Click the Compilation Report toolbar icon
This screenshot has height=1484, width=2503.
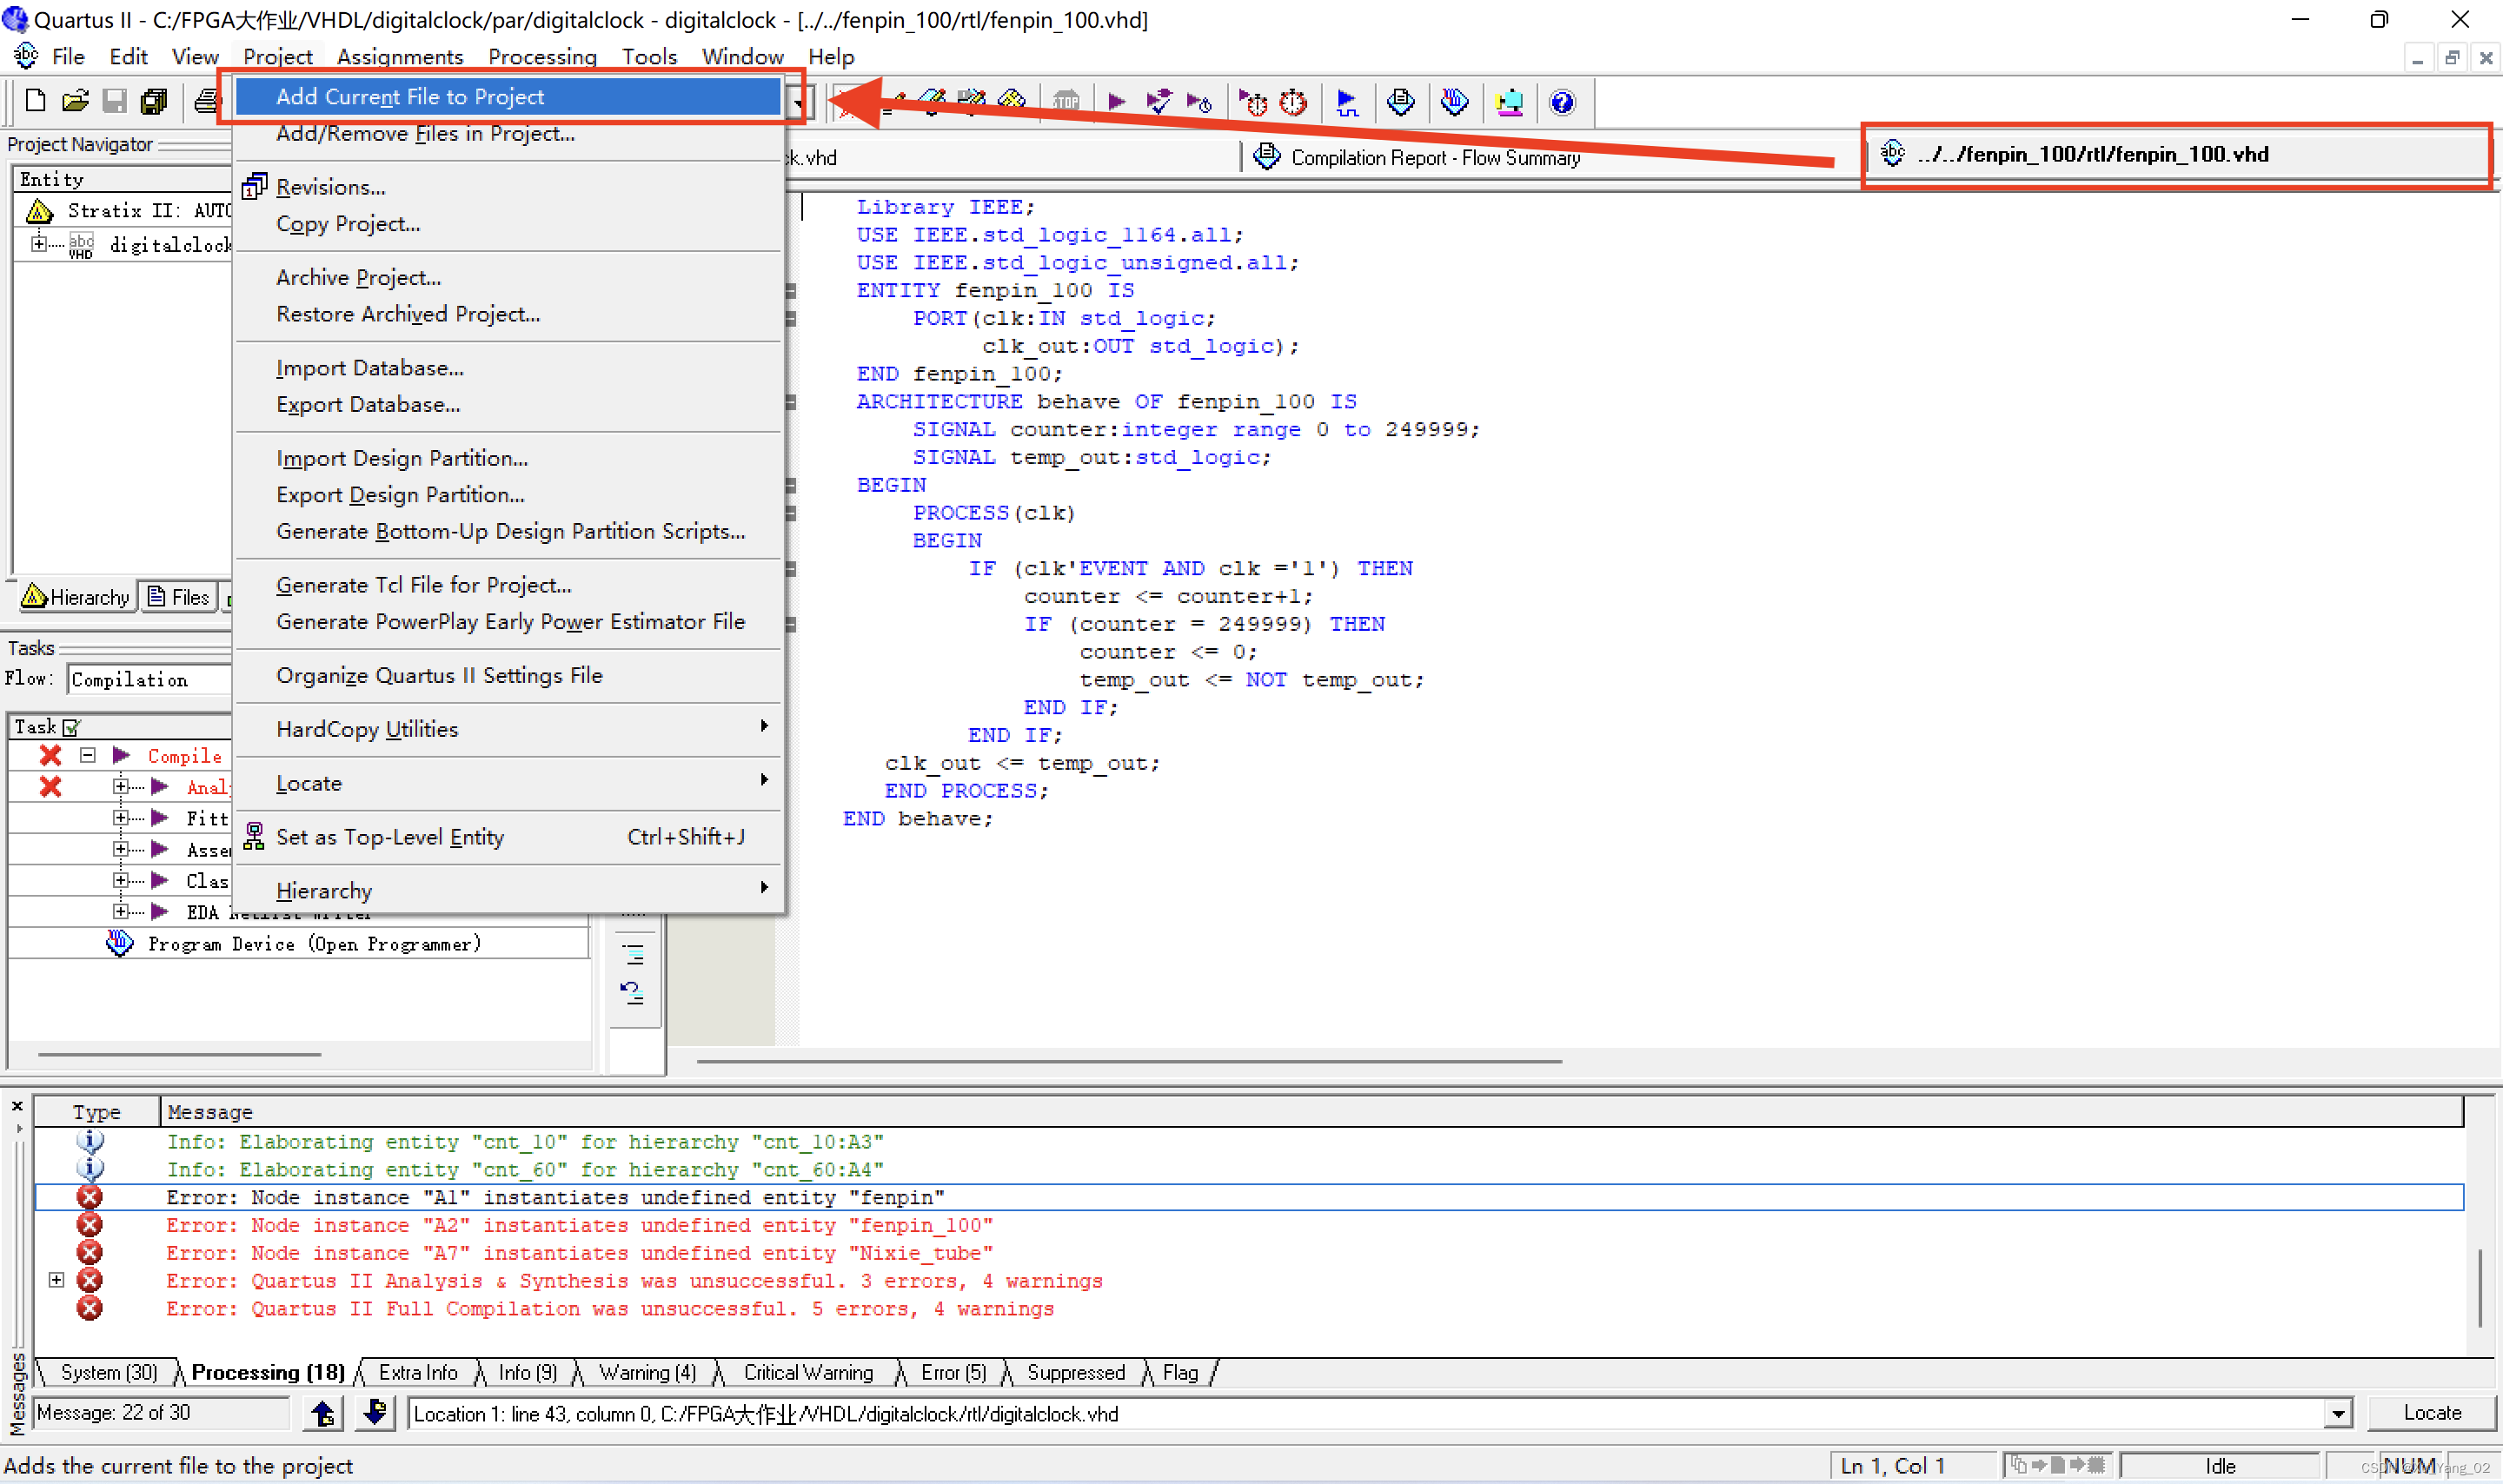coord(1400,102)
